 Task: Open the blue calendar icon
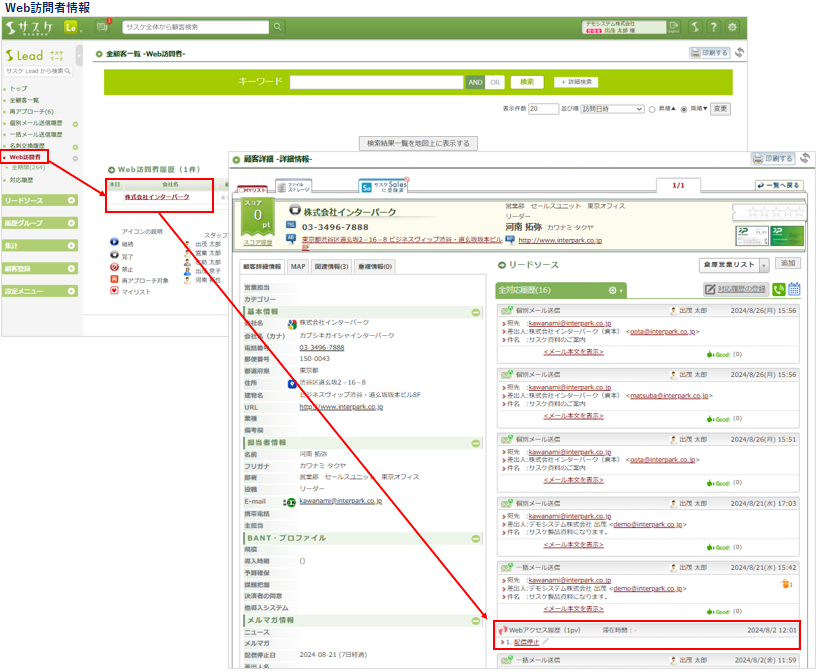point(794,289)
